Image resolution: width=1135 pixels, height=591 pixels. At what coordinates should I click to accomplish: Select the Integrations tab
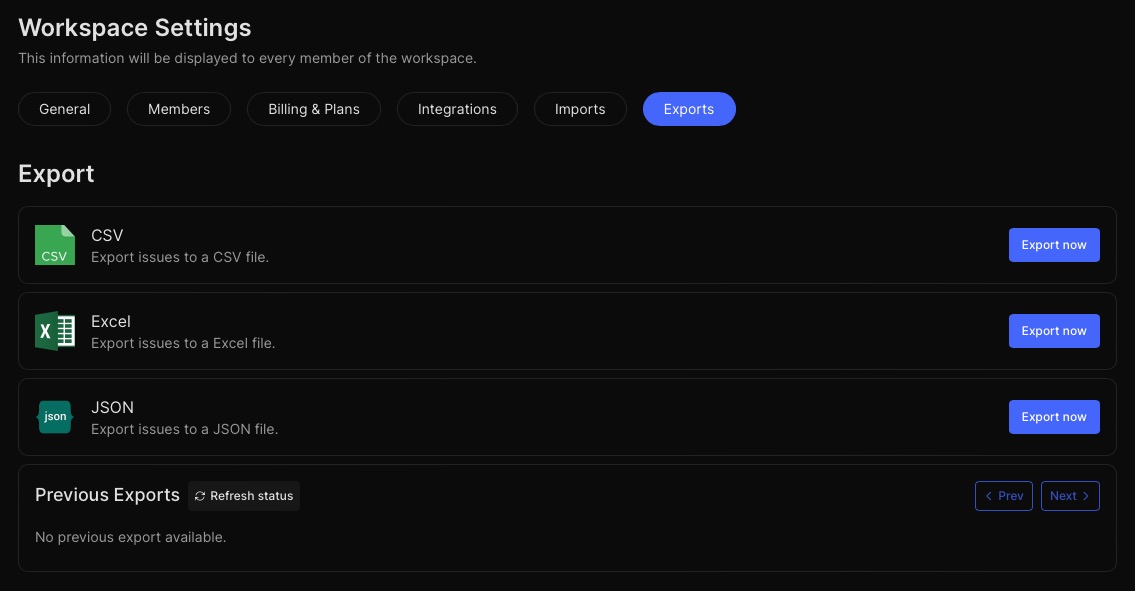[457, 109]
